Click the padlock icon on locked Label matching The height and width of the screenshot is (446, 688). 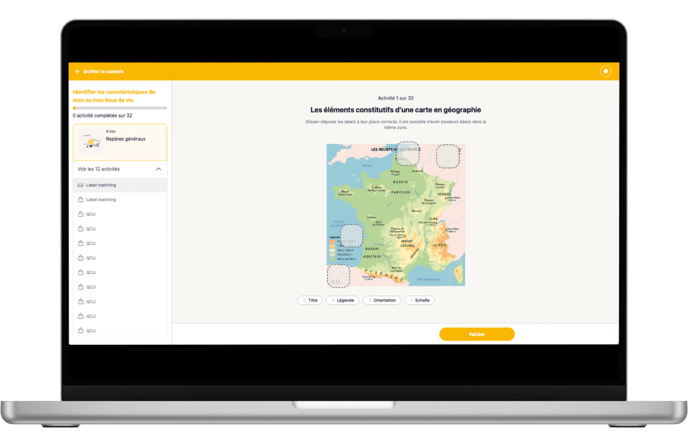point(80,200)
